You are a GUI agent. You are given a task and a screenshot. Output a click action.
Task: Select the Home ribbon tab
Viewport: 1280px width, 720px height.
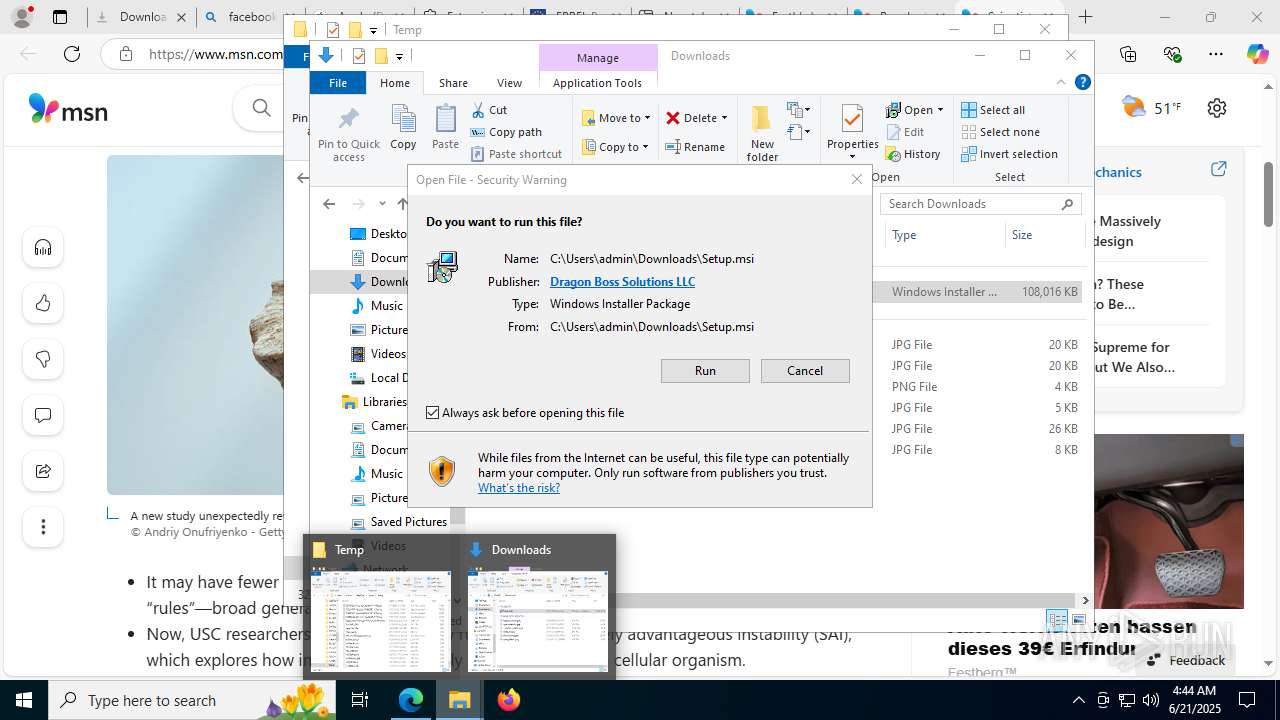tap(395, 83)
